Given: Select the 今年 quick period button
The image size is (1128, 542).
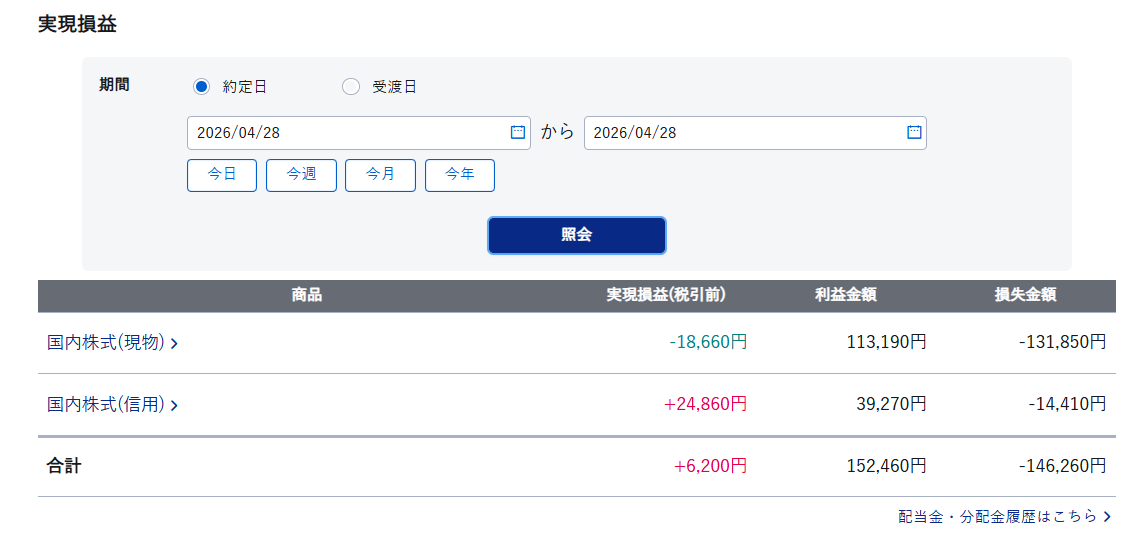Looking at the screenshot, I should tap(460, 175).
